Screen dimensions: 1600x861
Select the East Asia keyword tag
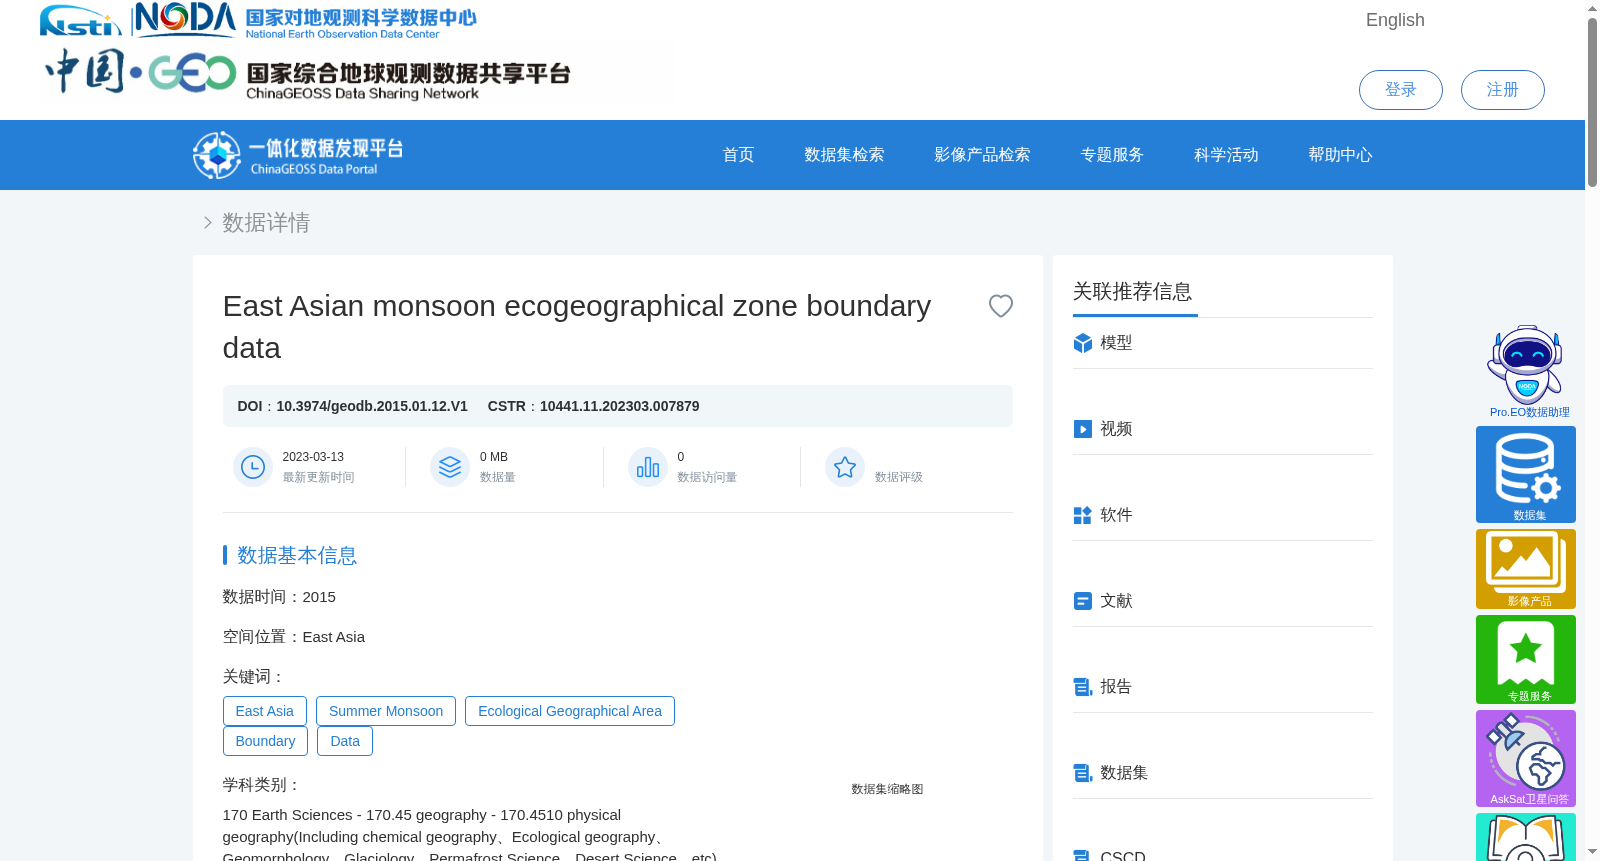point(265,711)
